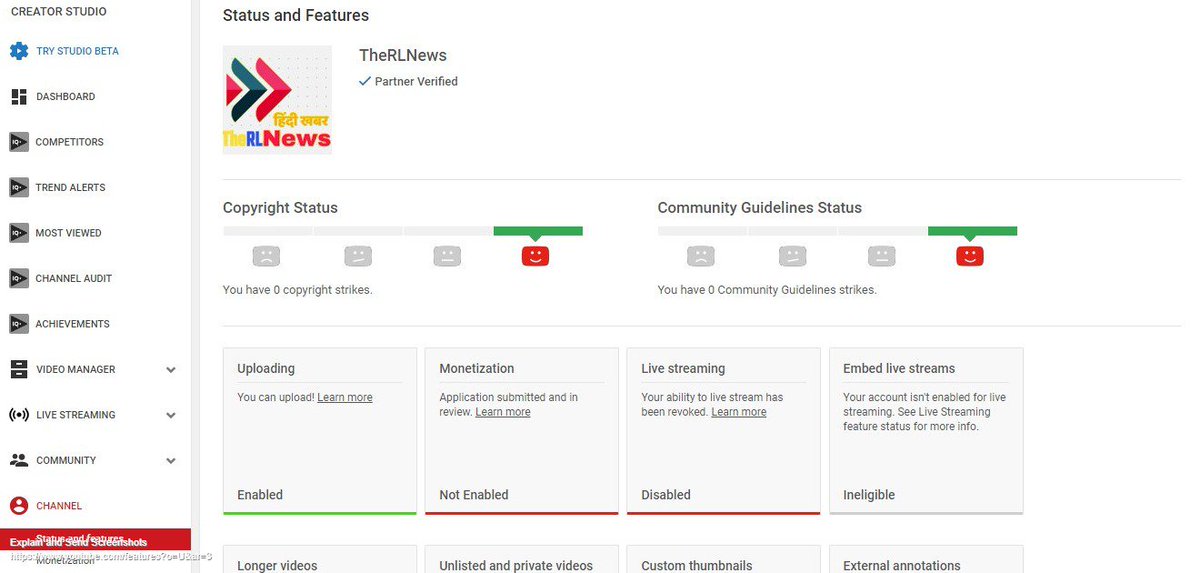The height and width of the screenshot is (573, 1200).
Task: Click the red happy face under Copyright Status
Action: [535, 256]
